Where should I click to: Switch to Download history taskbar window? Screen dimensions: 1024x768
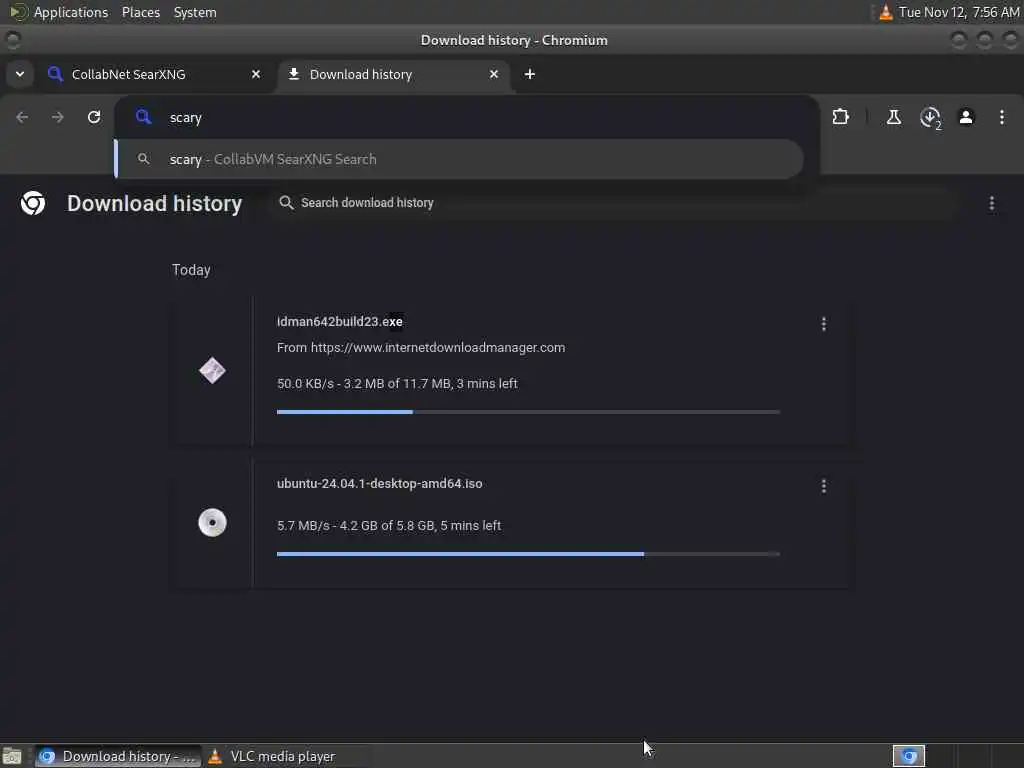point(118,756)
